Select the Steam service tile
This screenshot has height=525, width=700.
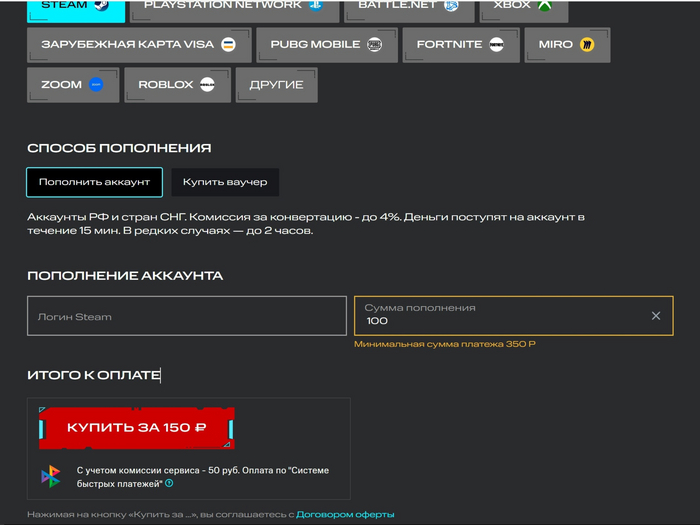[76, 11]
